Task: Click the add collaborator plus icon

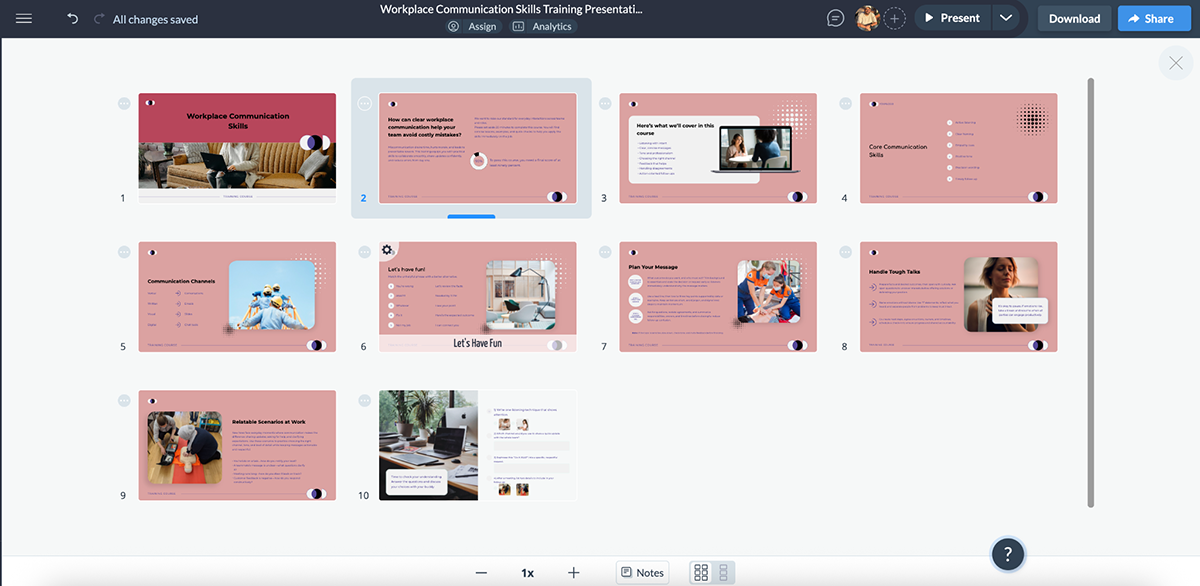Action: [x=894, y=17]
